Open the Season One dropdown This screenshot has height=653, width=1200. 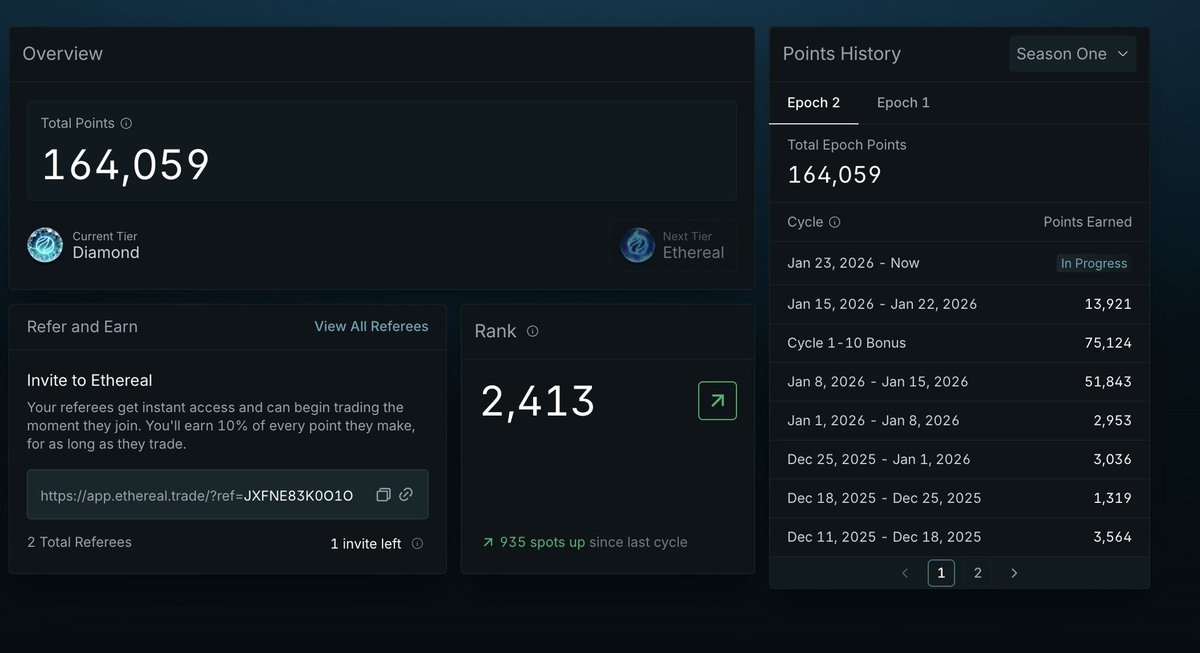pos(1072,54)
